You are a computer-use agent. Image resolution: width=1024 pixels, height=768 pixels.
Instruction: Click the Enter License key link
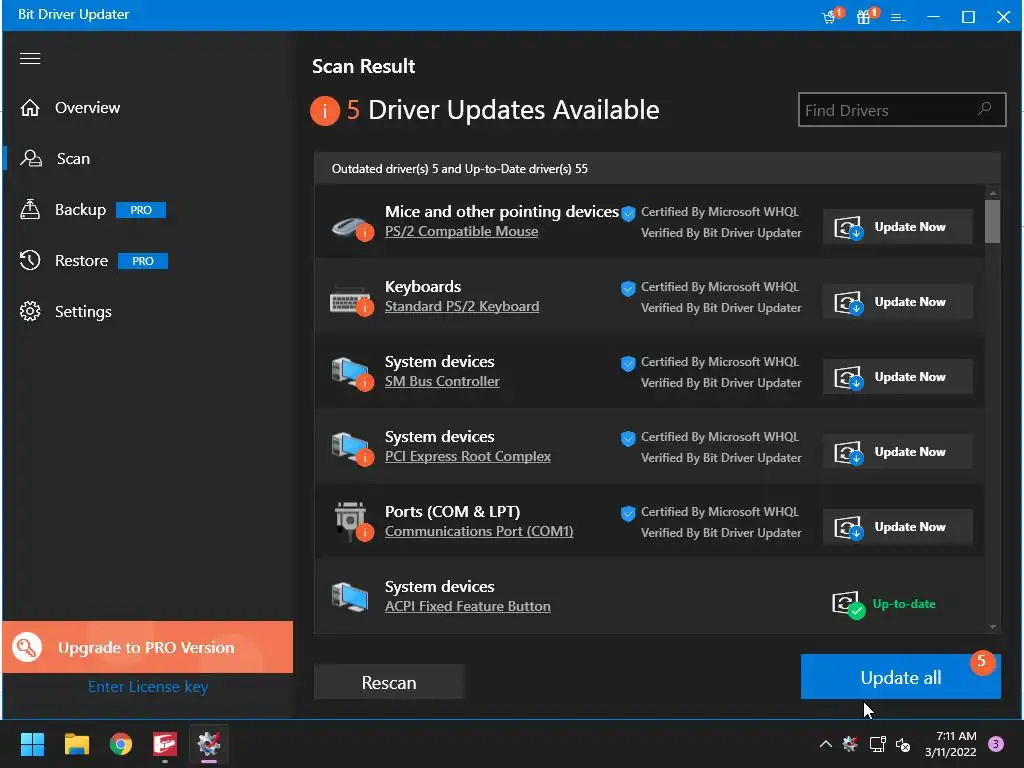tap(148, 687)
